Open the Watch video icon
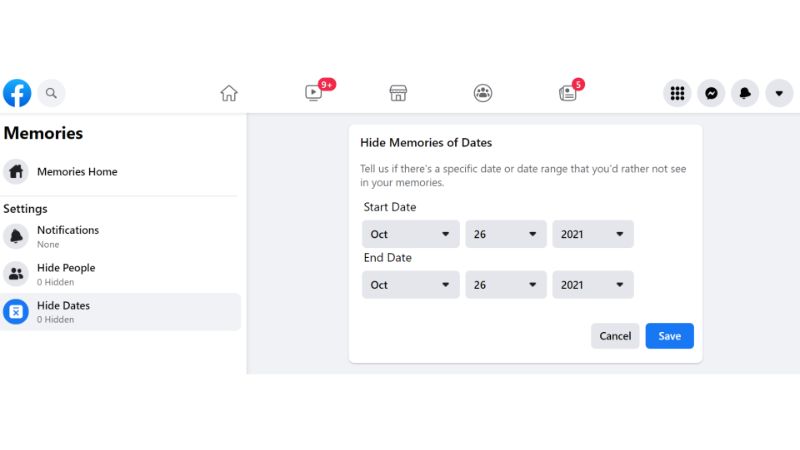Image resolution: width=800 pixels, height=450 pixels. click(x=314, y=93)
